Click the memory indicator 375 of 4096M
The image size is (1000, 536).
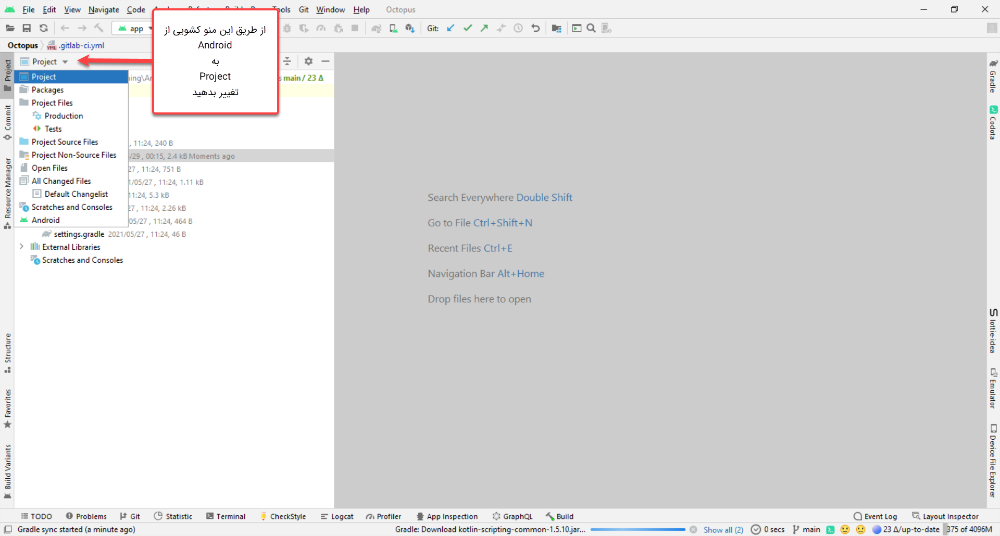(971, 530)
